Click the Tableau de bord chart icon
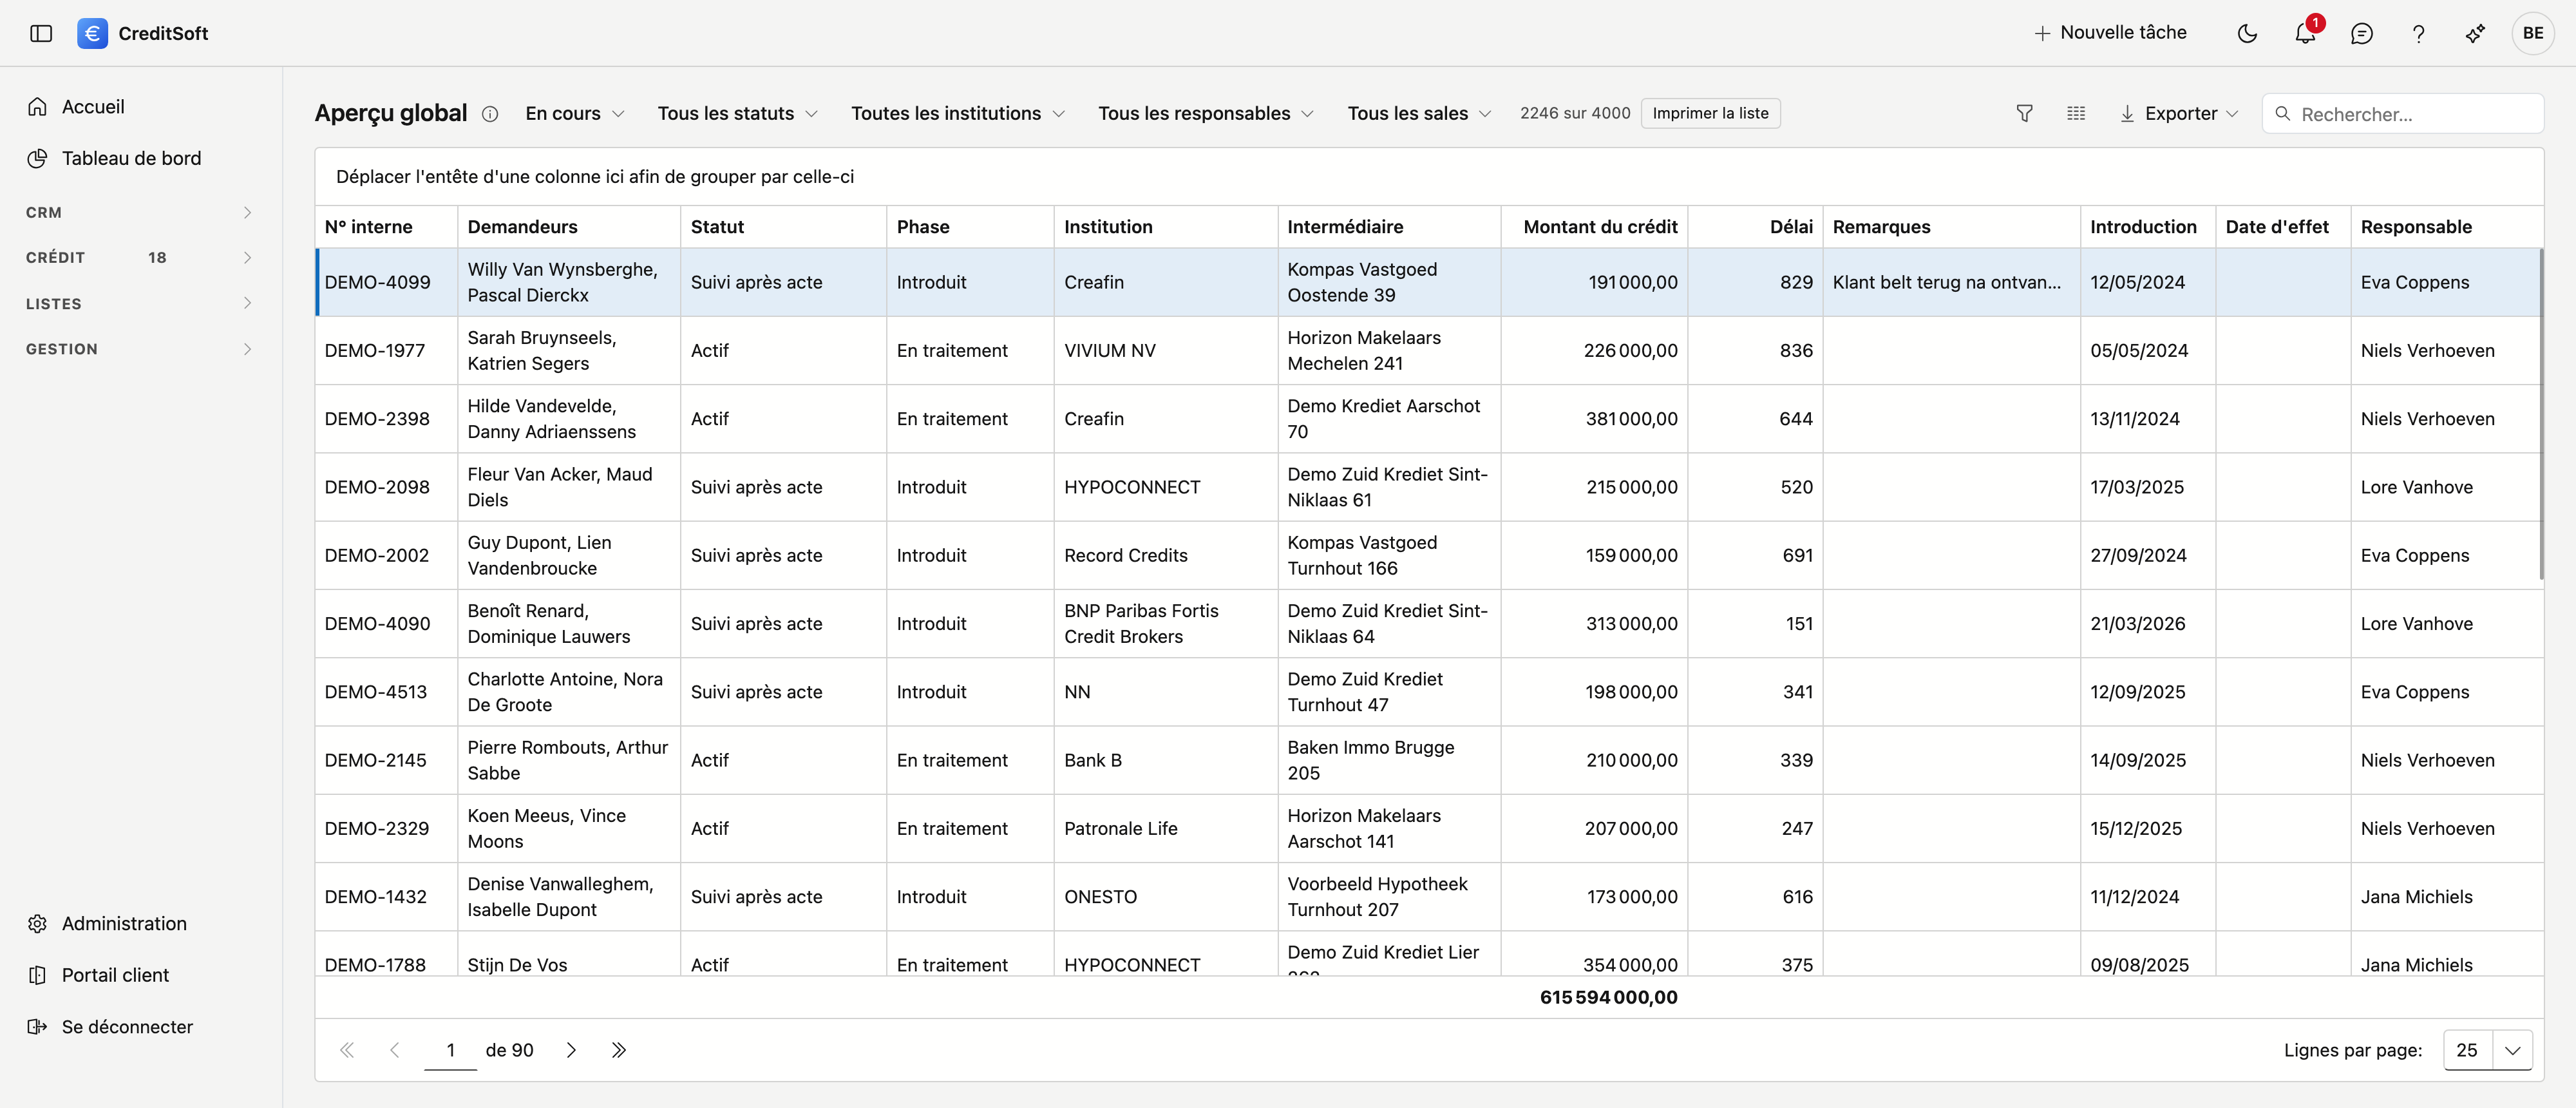Screen dimensions: 2576x1108 point(37,158)
